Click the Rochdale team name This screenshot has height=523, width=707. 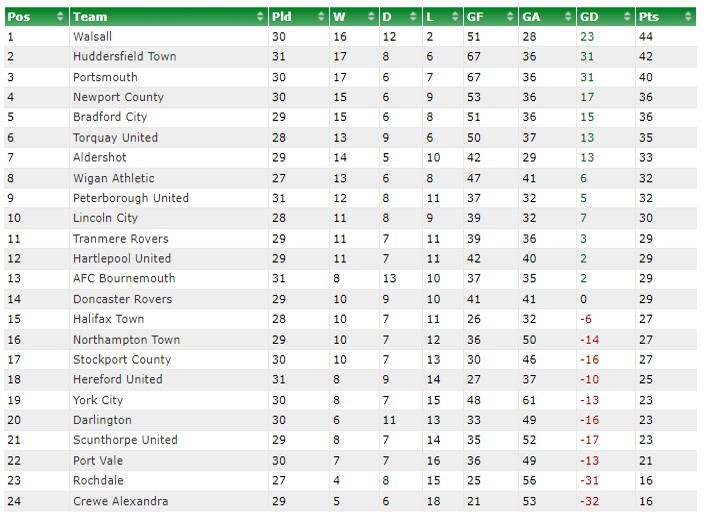coord(98,480)
